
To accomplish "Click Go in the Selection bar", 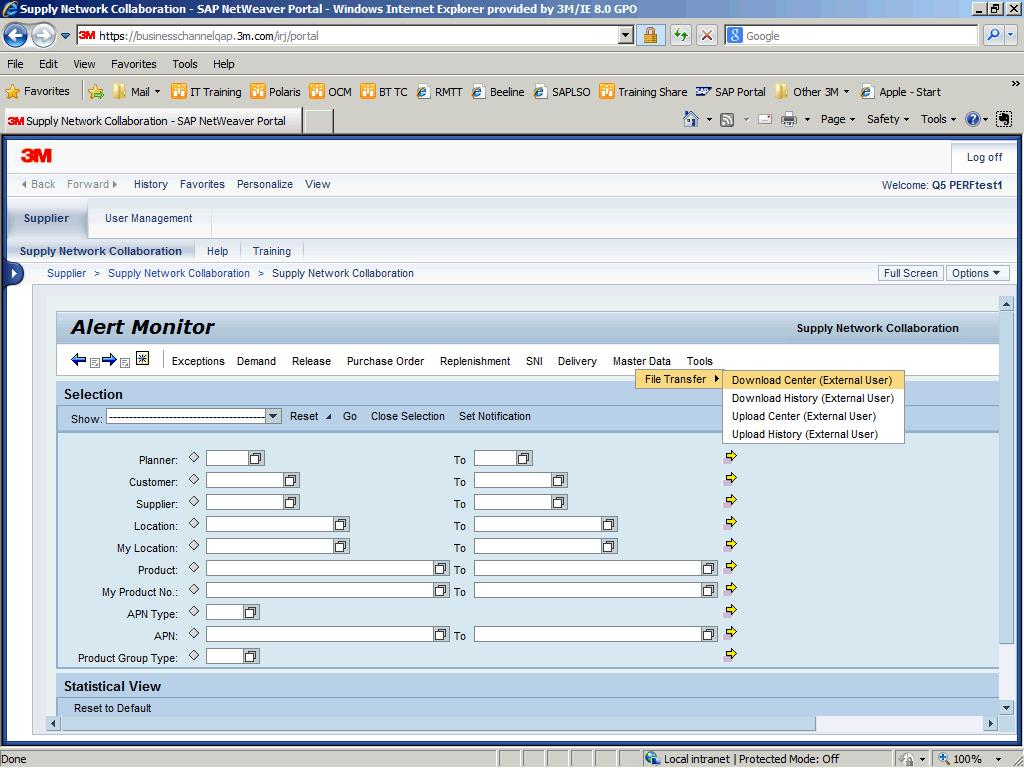I will tap(350, 416).
